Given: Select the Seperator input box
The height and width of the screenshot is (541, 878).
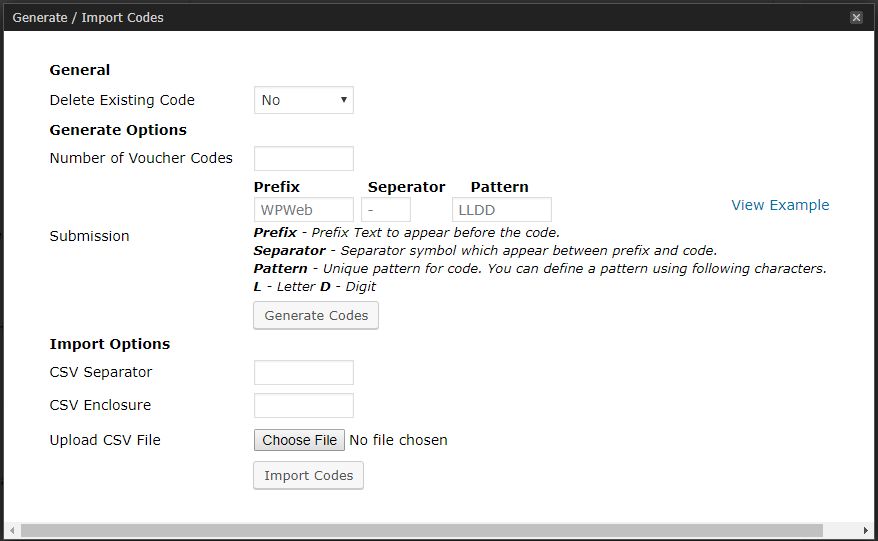Looking at the screenshot, I should point(386,210).
